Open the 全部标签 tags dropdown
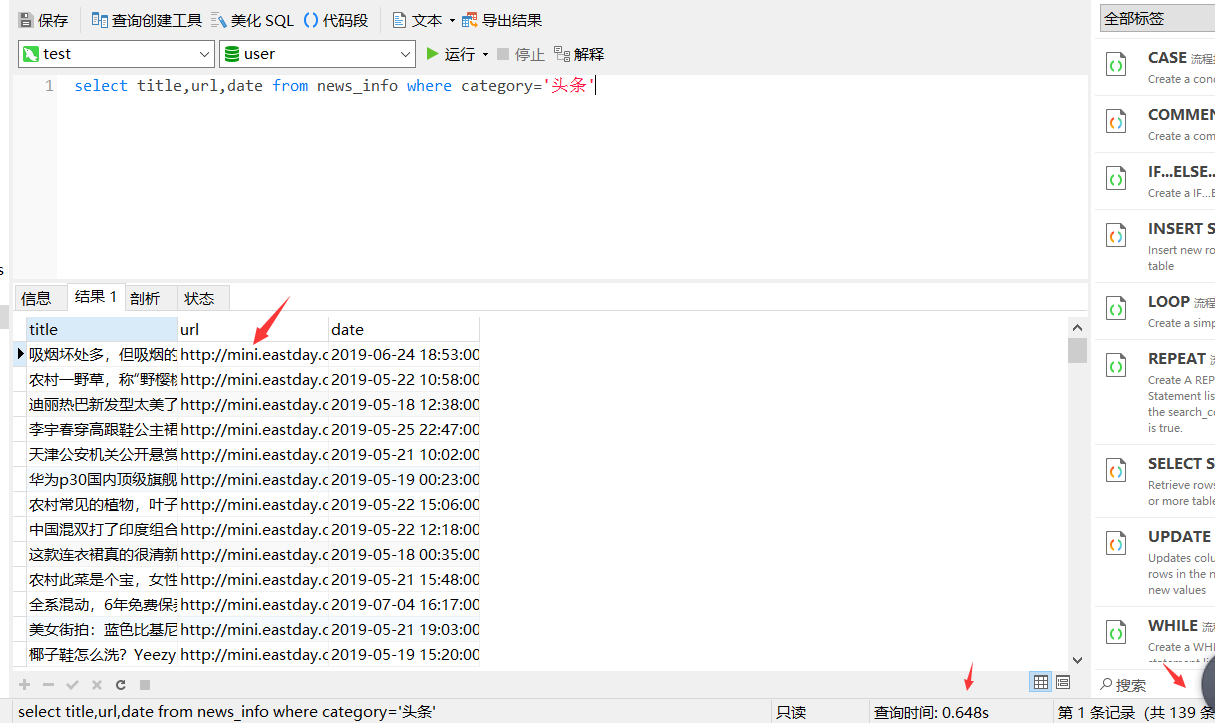 click(x=1157, y=19)
